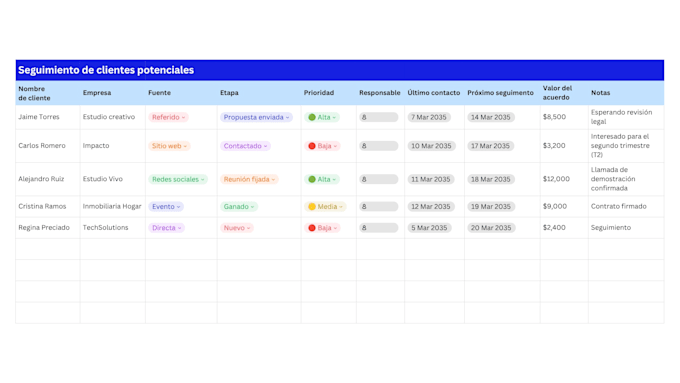The image size is (680, 383).
Task: Open the Propuesta enviada stage dropdown
Action: (x=256, y=117)
